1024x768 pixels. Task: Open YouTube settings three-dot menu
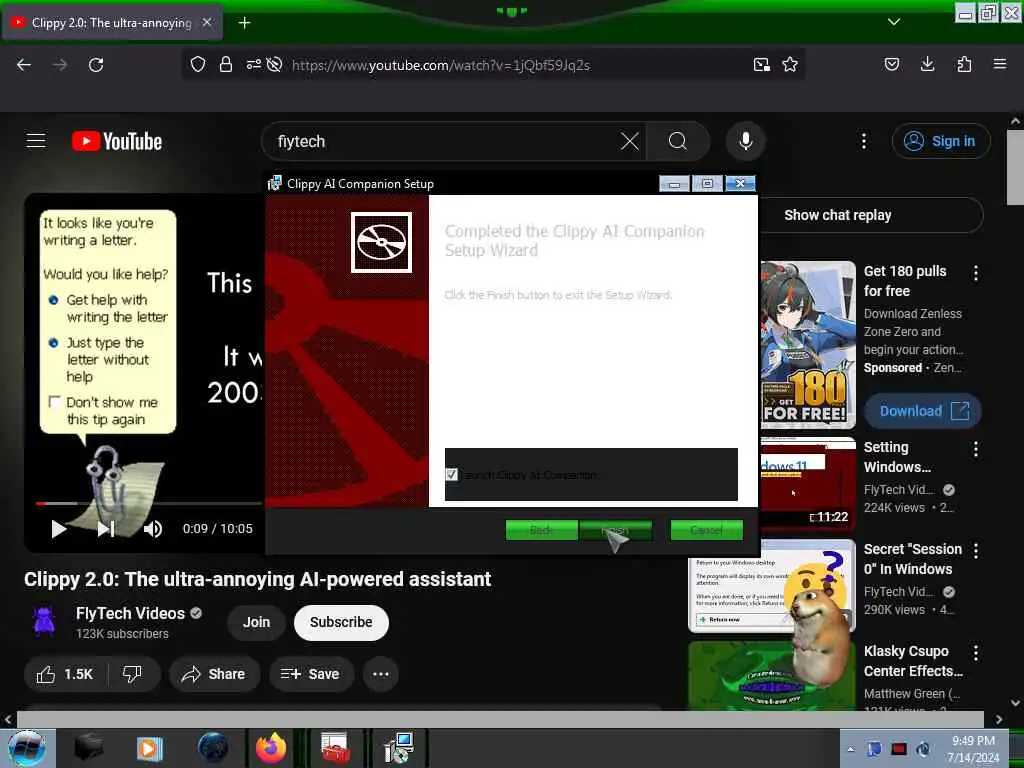coord(863,141)
